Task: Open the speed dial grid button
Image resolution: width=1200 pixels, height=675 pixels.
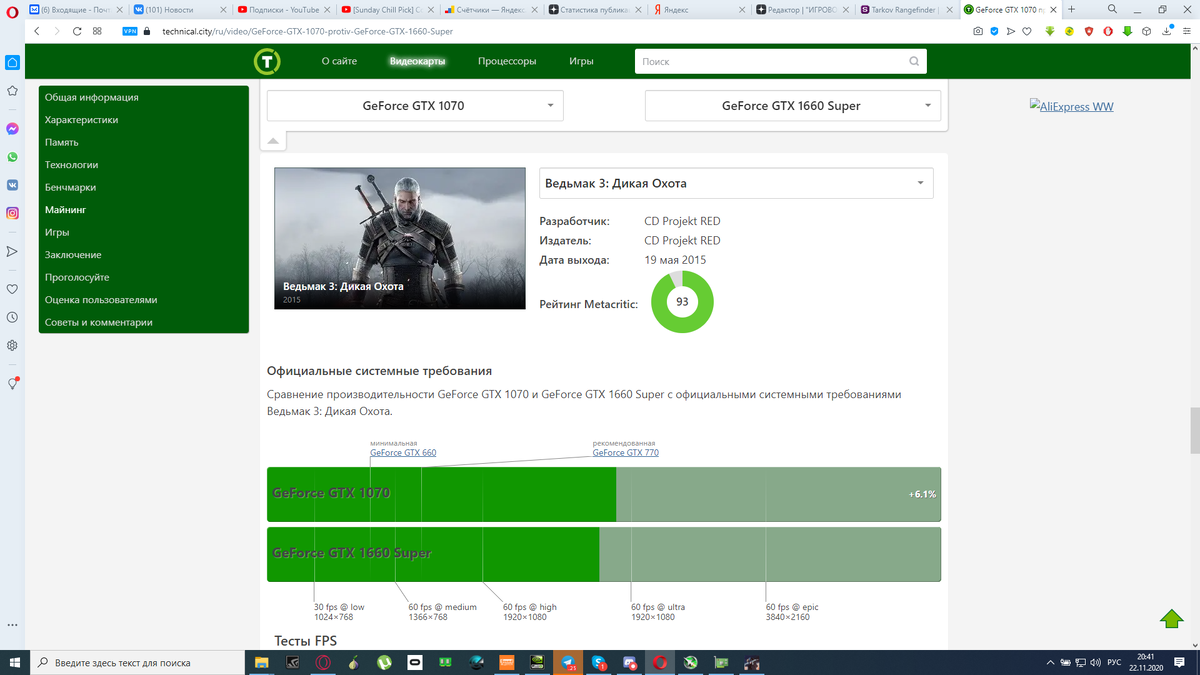Action: (97, 31)
